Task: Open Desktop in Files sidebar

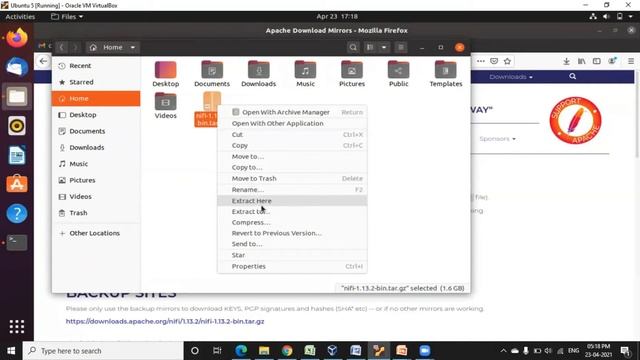Action: click(96, 115)
